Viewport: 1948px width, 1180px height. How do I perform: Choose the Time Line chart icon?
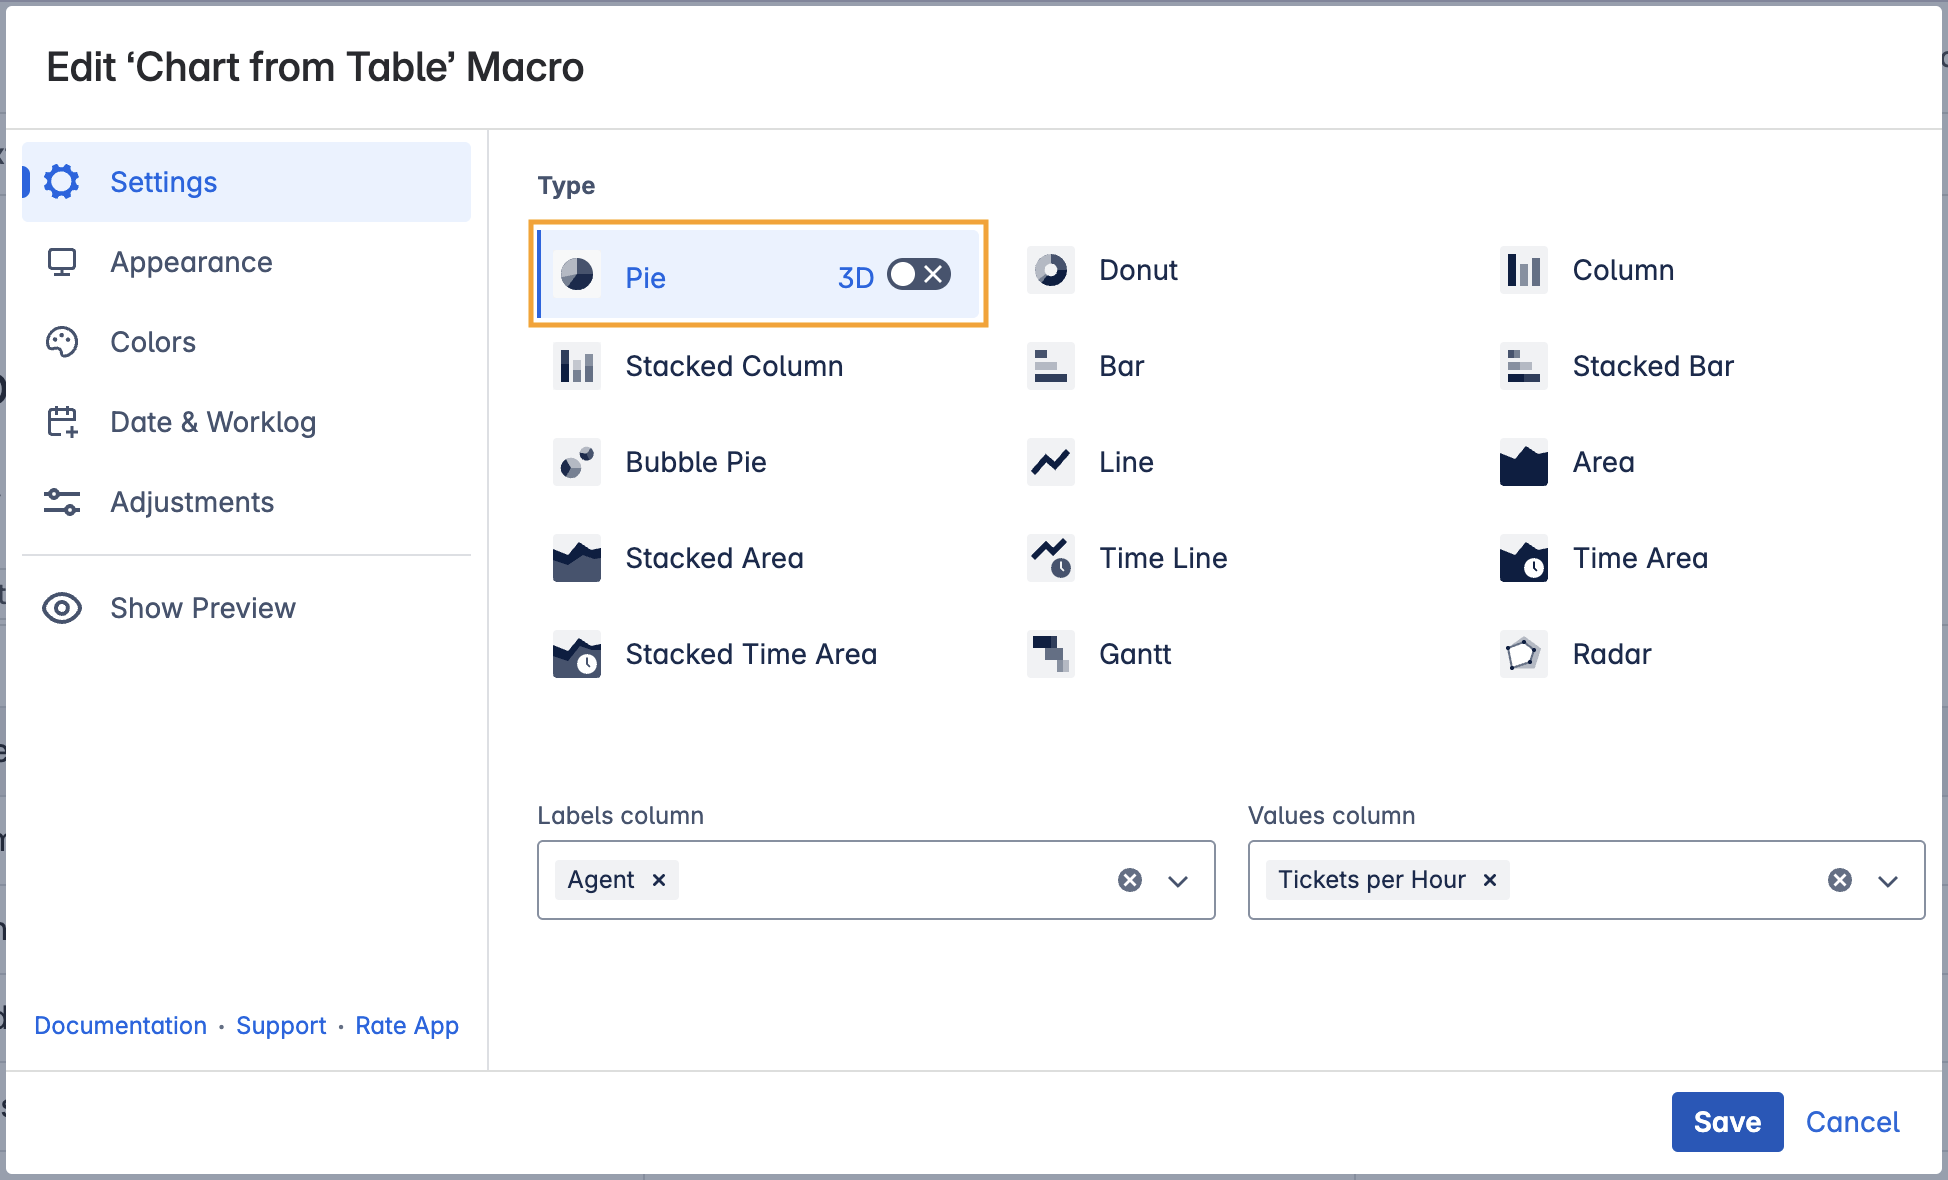pos(1050,558)
